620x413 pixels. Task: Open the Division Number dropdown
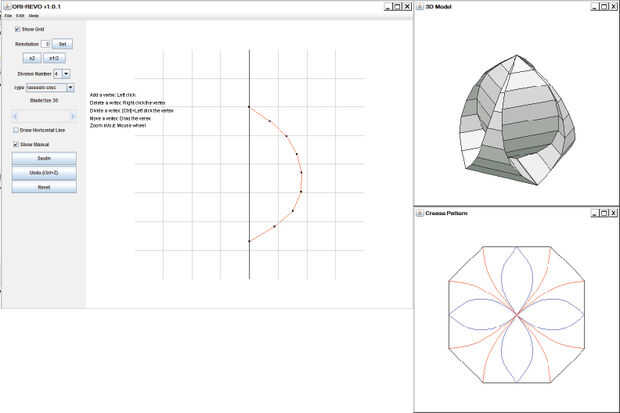click(66, 74)
